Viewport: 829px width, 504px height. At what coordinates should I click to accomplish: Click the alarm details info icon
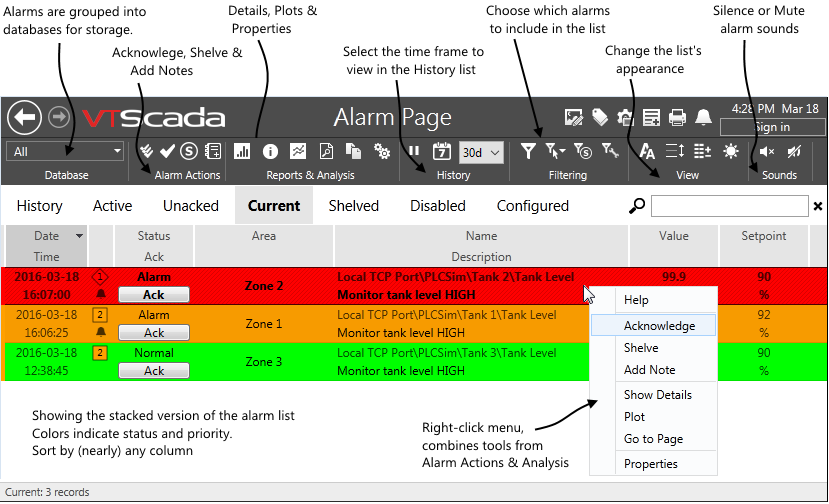270,152
